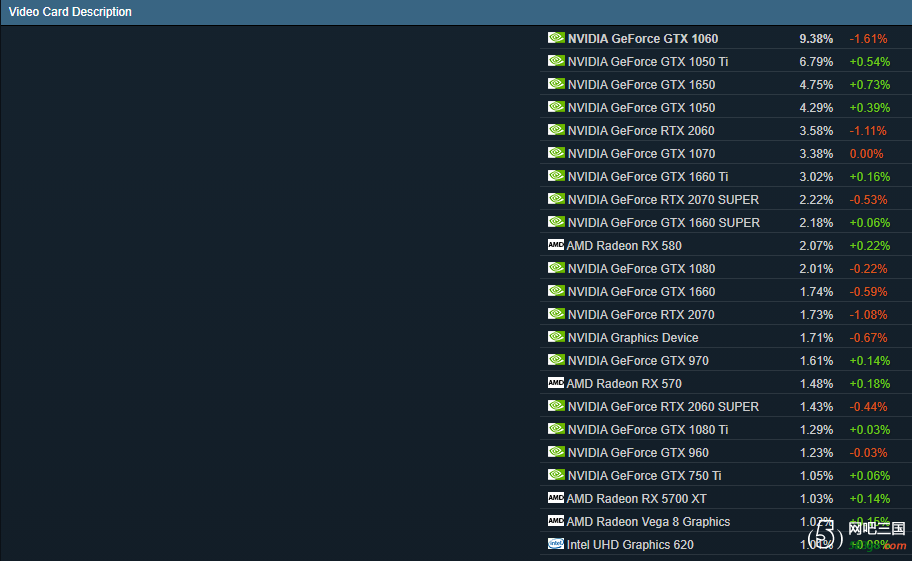Viewport: 912px width, 561px height.
Task: Click the 6.79% share value
Action: click(x=816, y=62)
